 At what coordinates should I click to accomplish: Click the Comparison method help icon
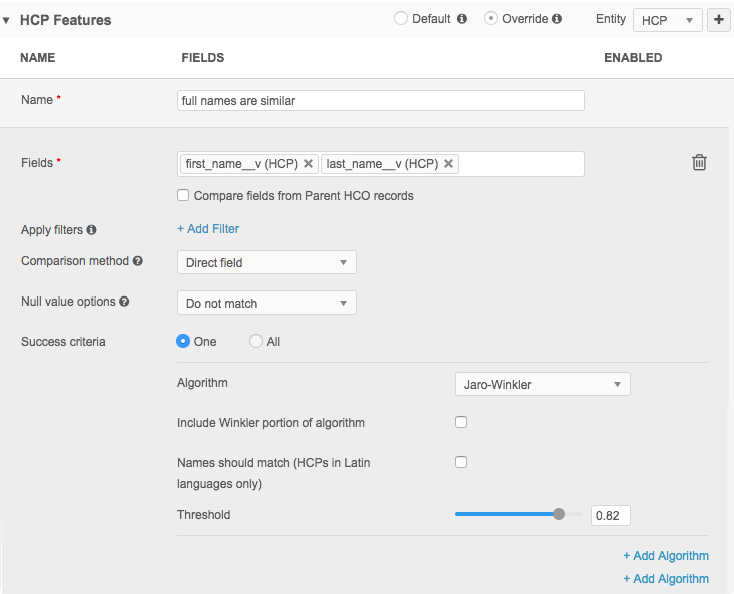[x=138, y=261]
